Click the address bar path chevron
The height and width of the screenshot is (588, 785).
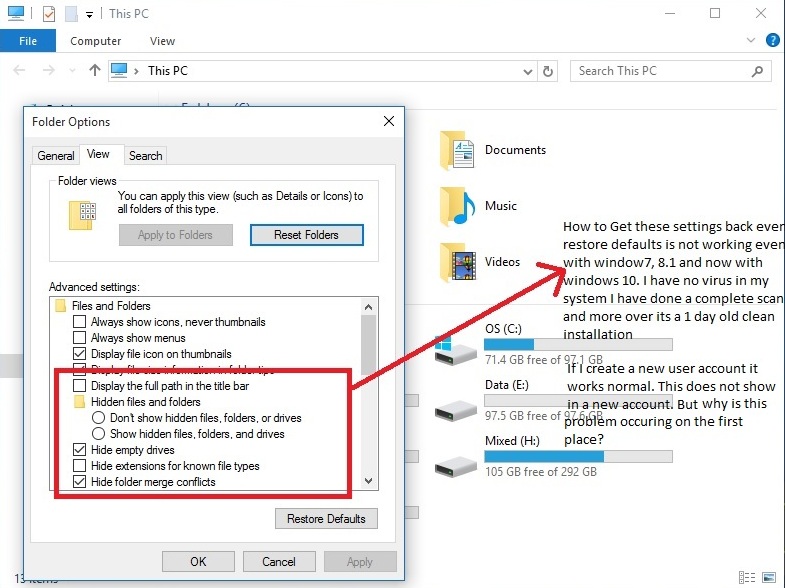[x=136, y=71]
